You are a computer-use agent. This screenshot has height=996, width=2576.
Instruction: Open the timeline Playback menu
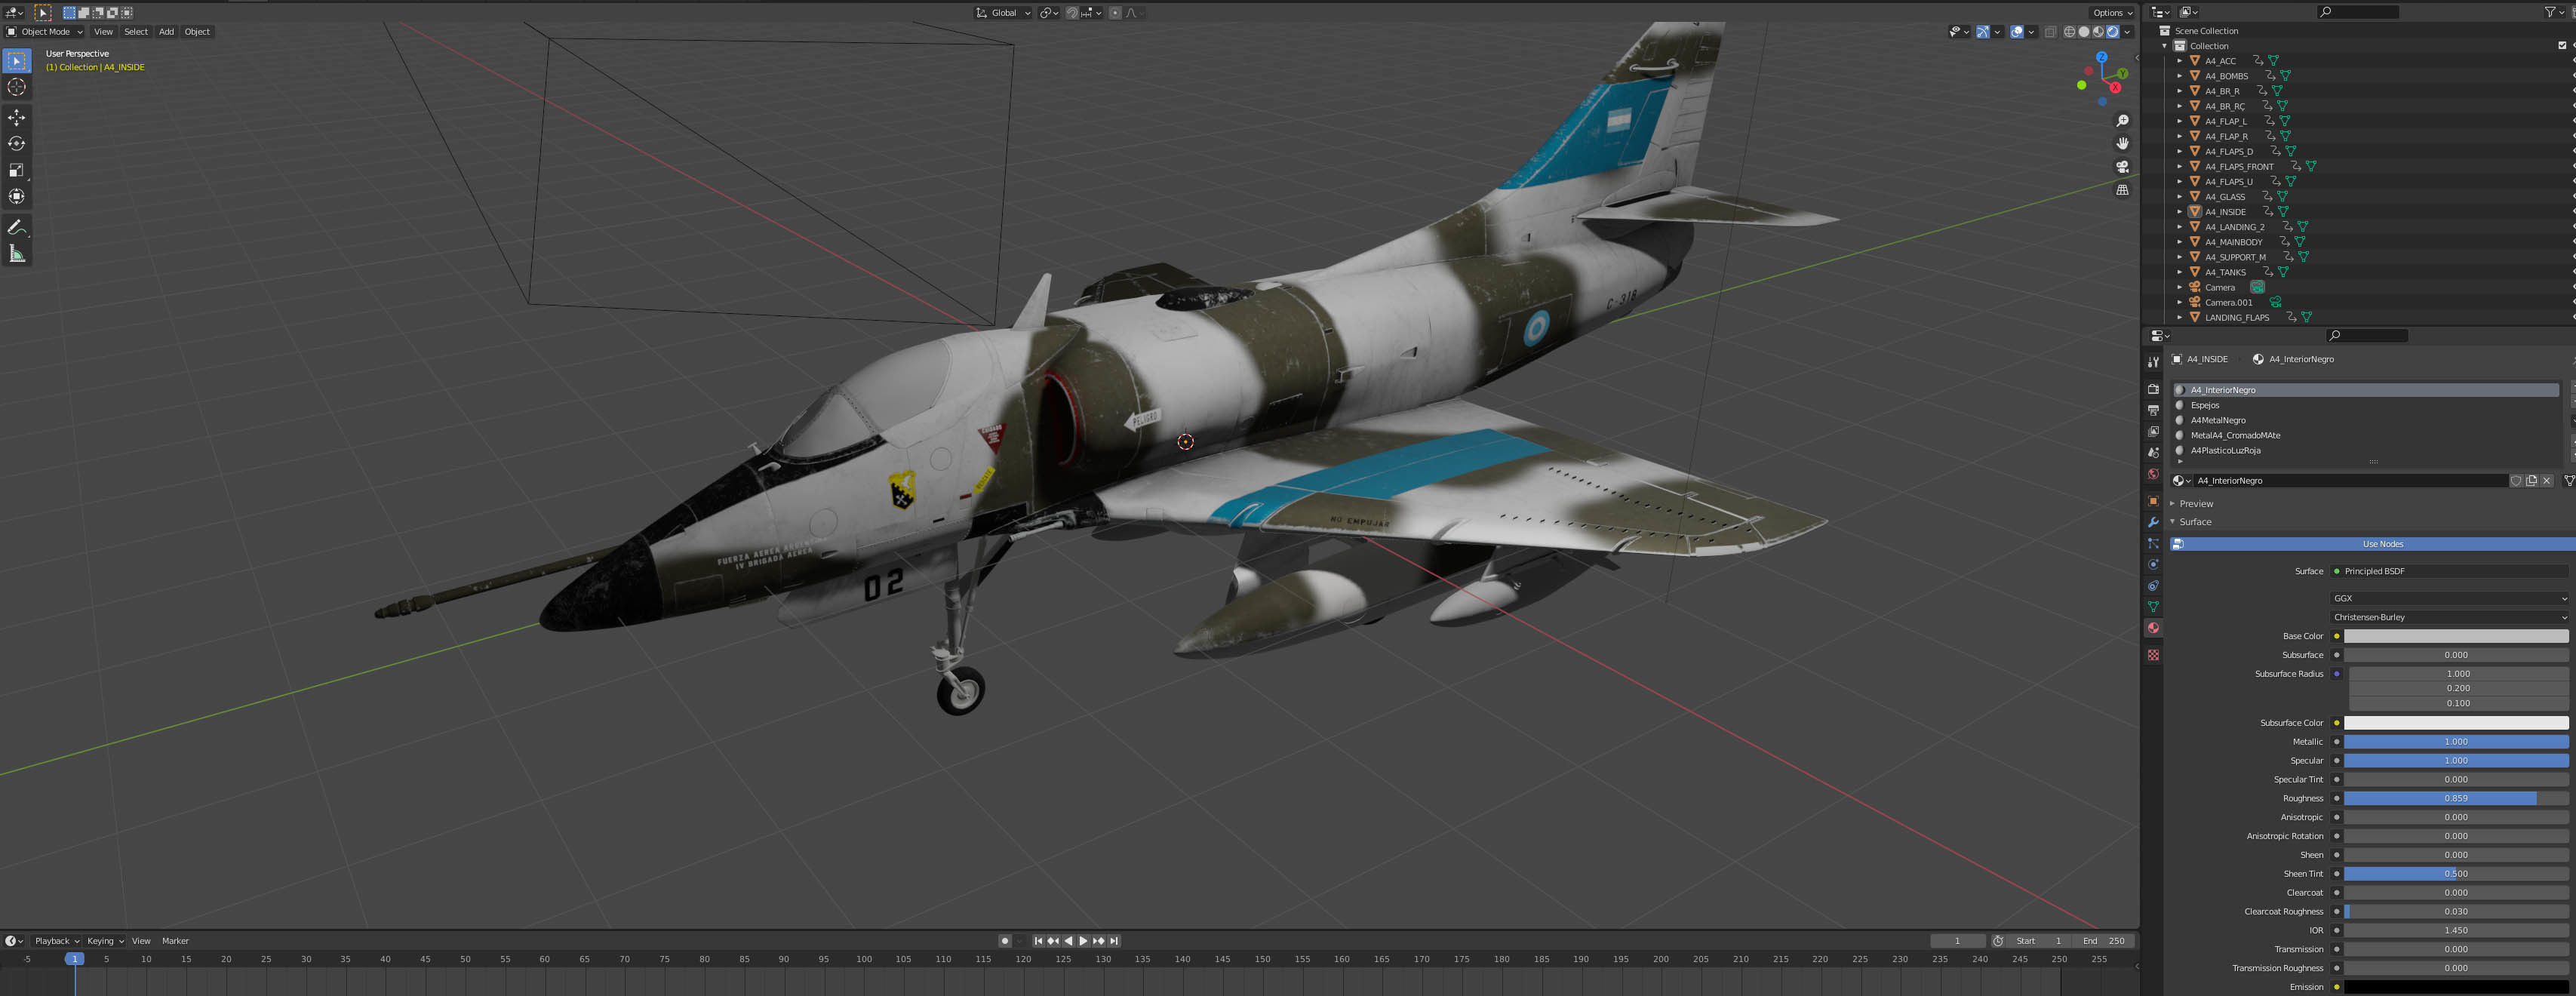pos(56,941)
